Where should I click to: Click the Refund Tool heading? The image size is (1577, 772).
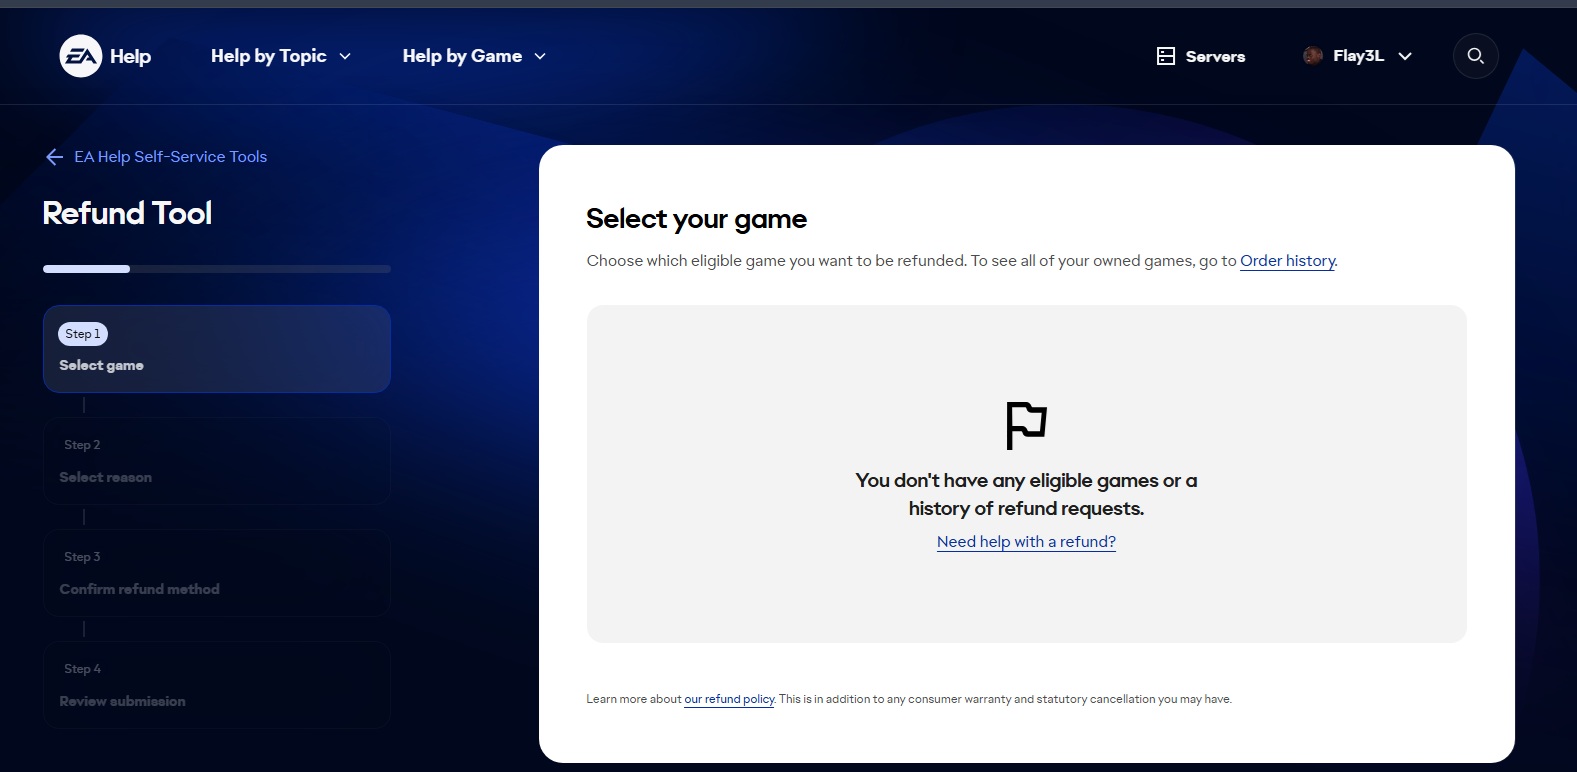click(x=127, y=213)
